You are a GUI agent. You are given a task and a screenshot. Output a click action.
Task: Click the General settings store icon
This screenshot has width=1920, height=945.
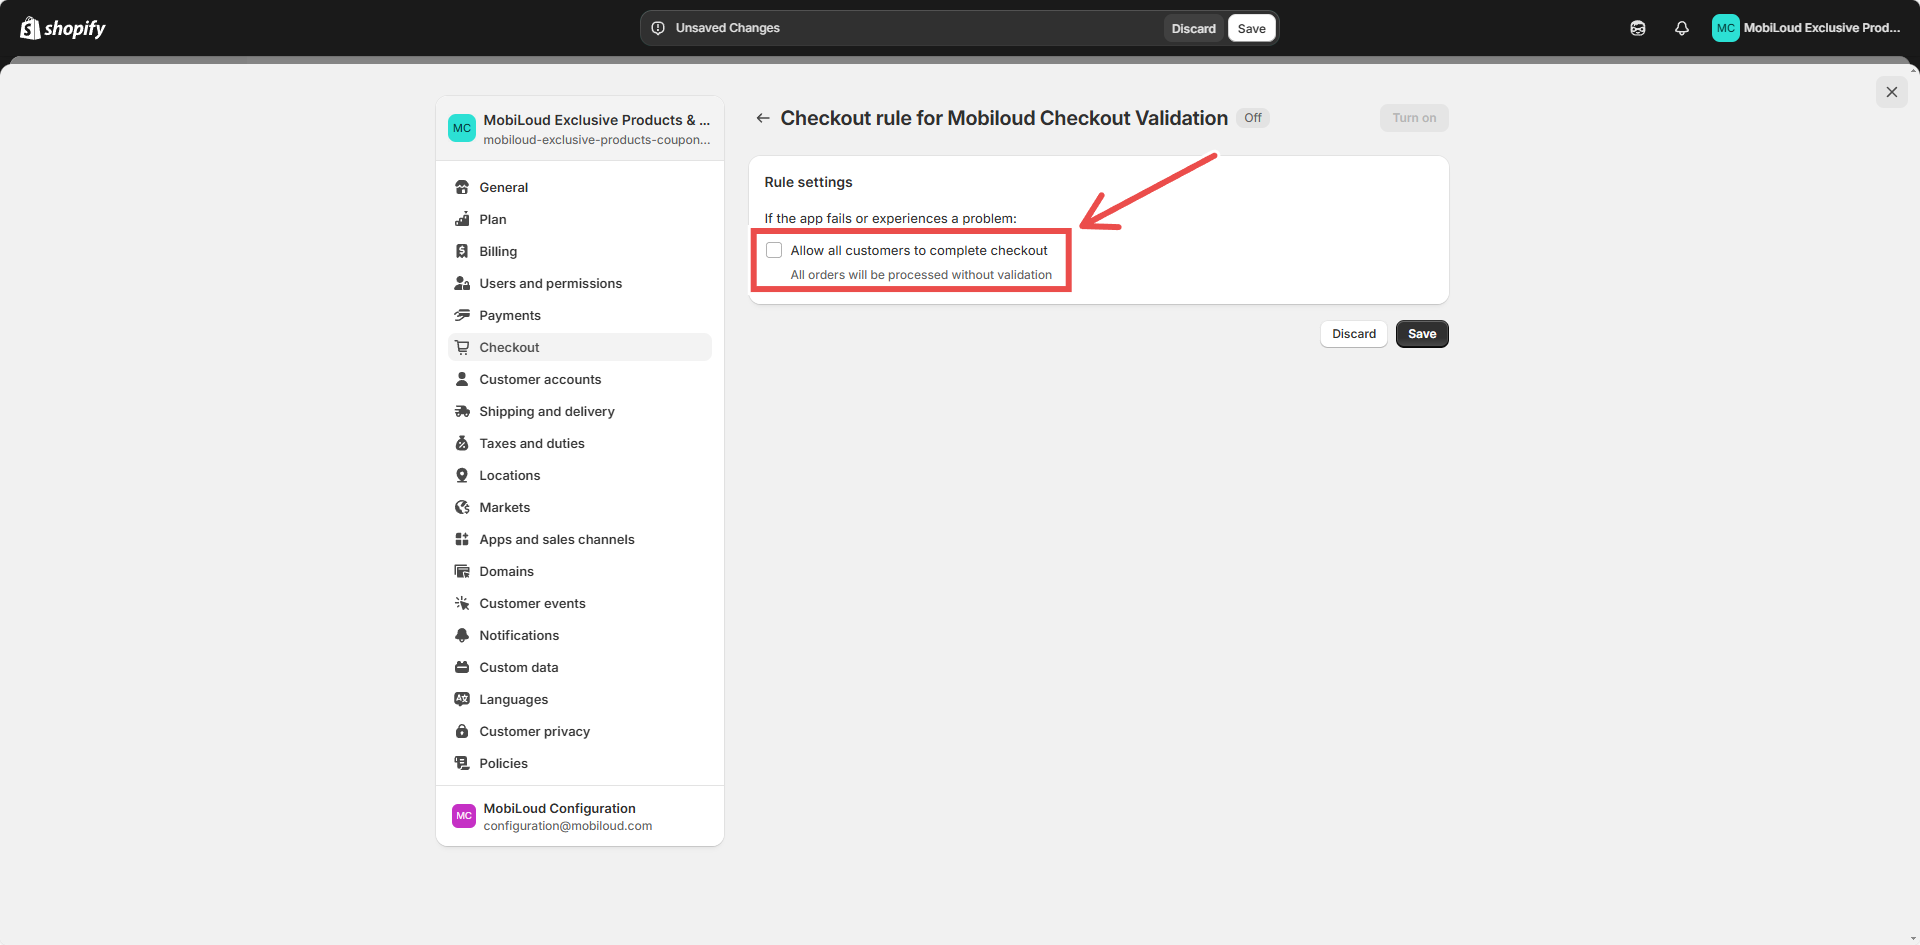point(462,187)
